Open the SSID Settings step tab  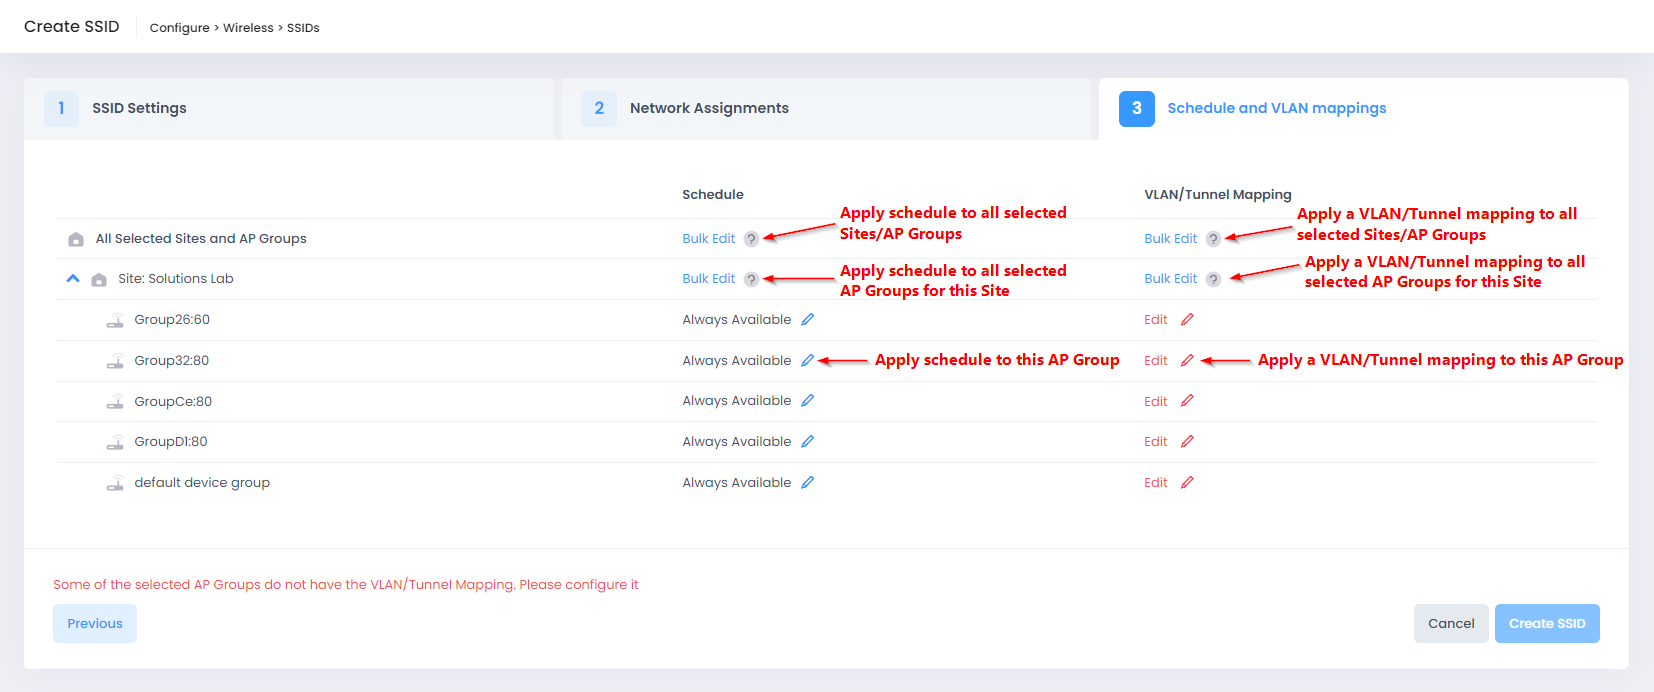click(139, 108)
